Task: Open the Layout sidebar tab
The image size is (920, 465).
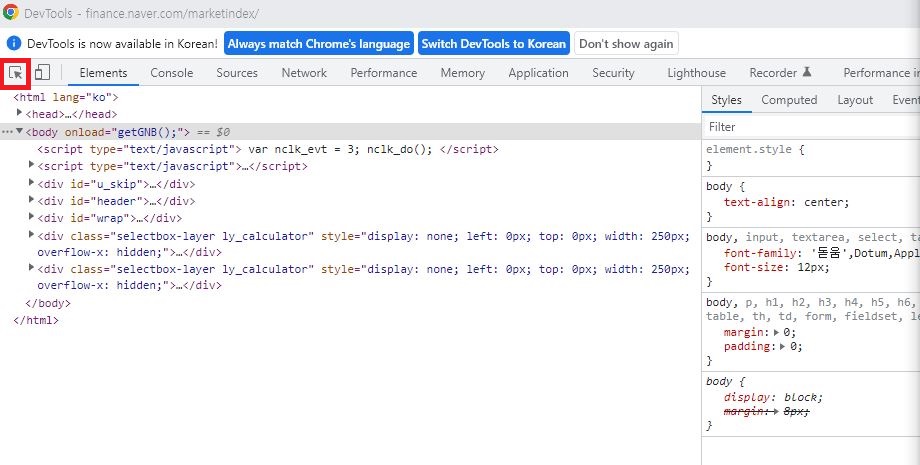Action: (855, 100)
